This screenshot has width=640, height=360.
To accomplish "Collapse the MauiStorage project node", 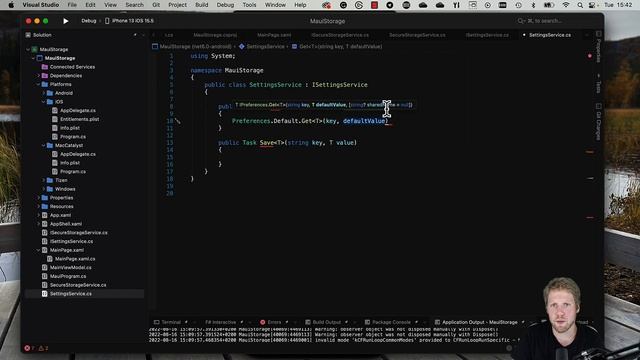I will 33,58.
